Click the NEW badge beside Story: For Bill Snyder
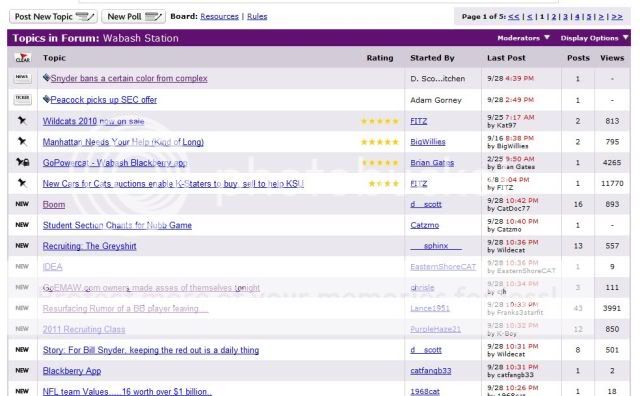 tap(22, 349)
